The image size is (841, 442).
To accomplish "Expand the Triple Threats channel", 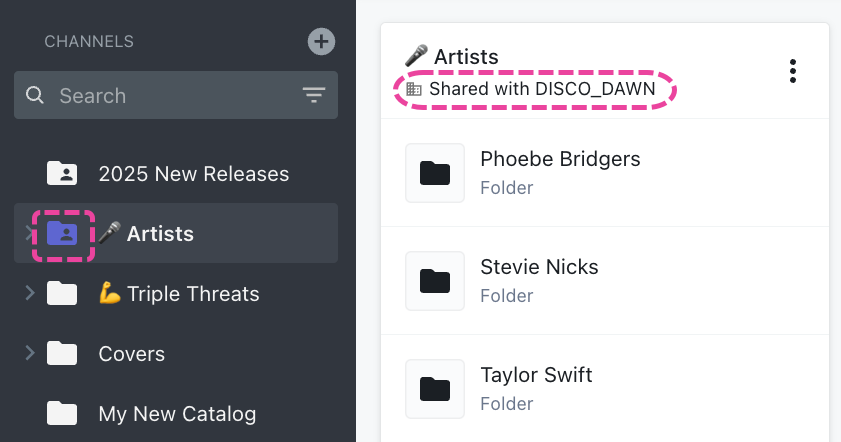I will (x=30, y=293).
